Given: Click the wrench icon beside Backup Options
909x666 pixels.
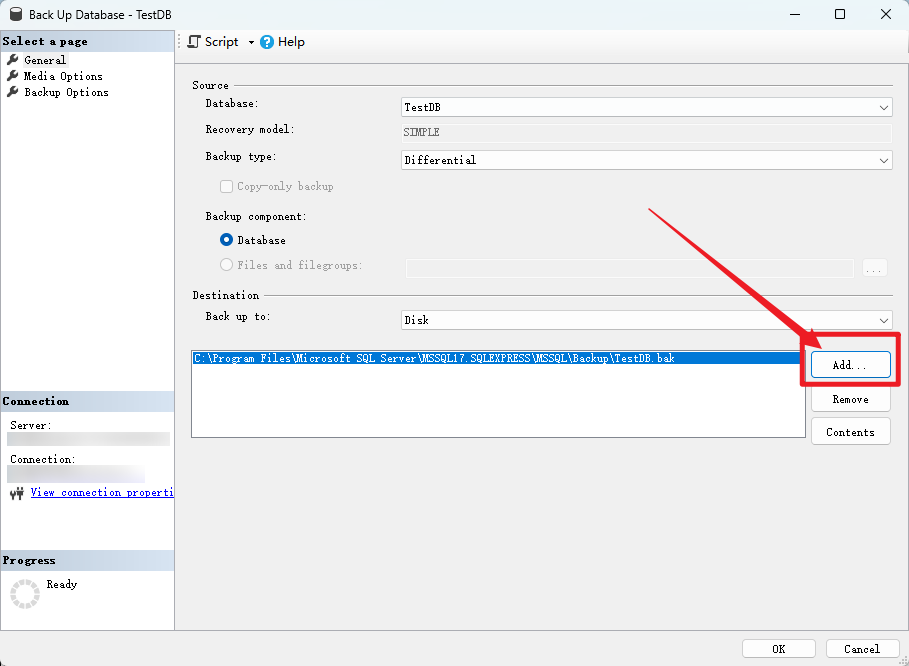Looking at the screenshot, I should [13, 92].
